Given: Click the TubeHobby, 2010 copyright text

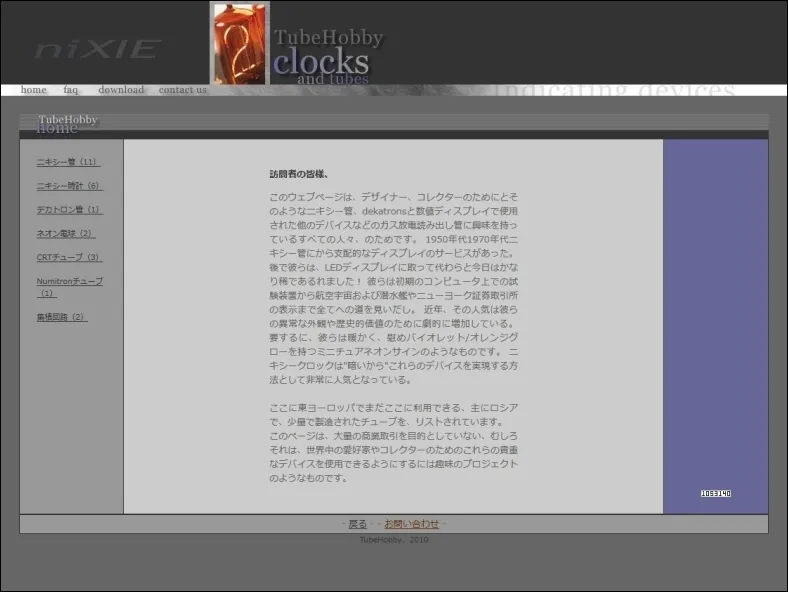Looking at the screenshot, I should point(394,540).
